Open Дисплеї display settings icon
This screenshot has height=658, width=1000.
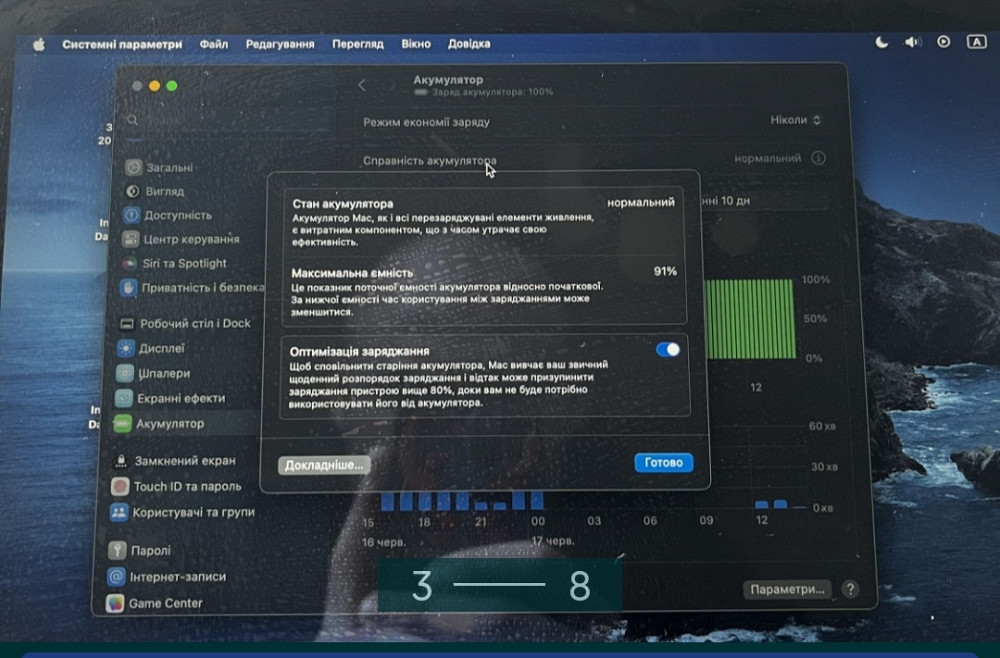pos(124,349)
